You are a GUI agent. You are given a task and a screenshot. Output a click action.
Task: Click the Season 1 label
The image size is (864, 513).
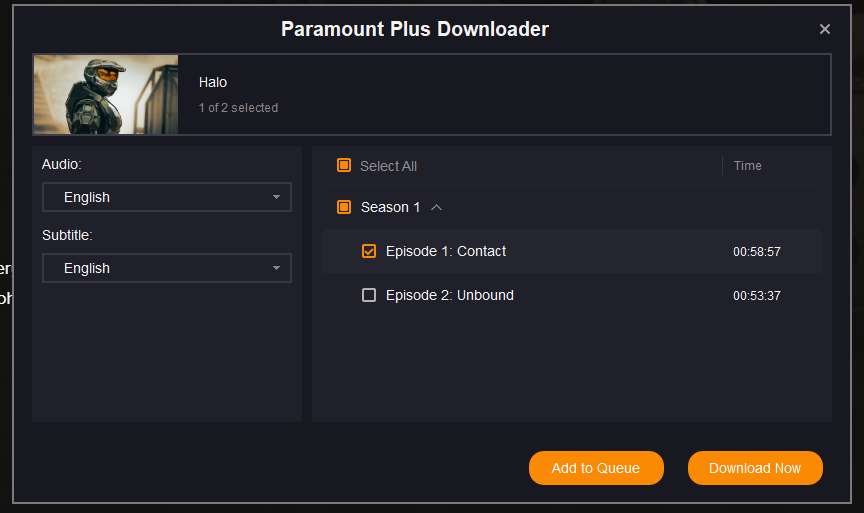[391, 207]
